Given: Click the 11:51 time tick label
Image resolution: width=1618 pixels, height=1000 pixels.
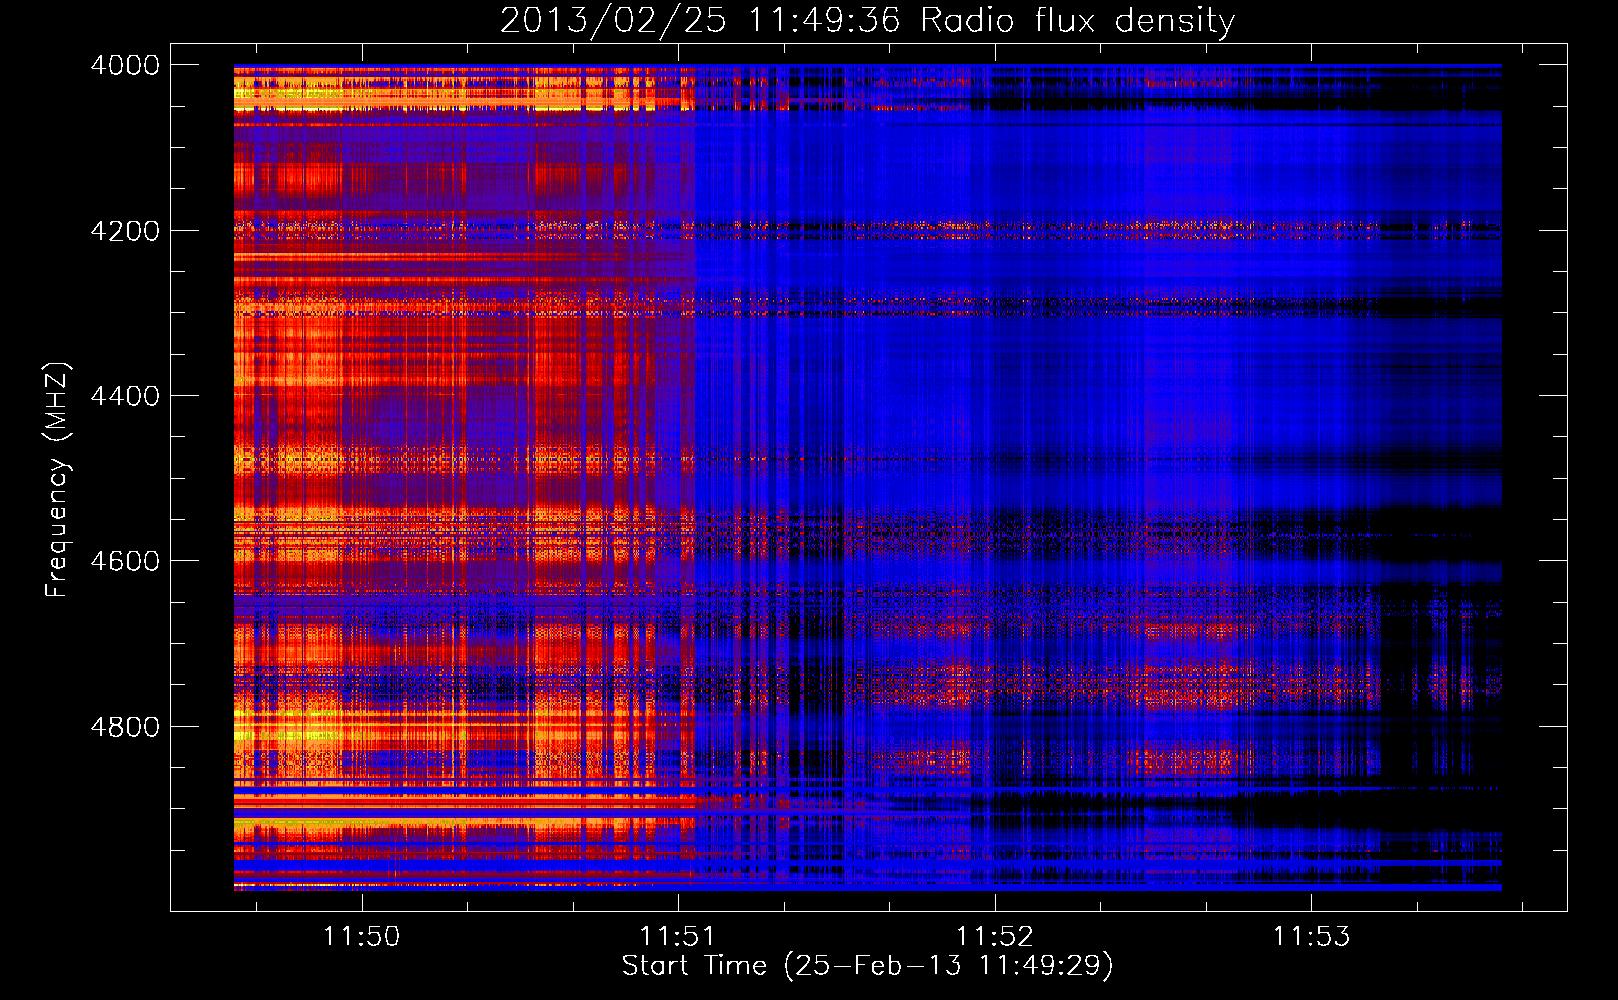Looking at the screenshot, I should click(678, 936).
